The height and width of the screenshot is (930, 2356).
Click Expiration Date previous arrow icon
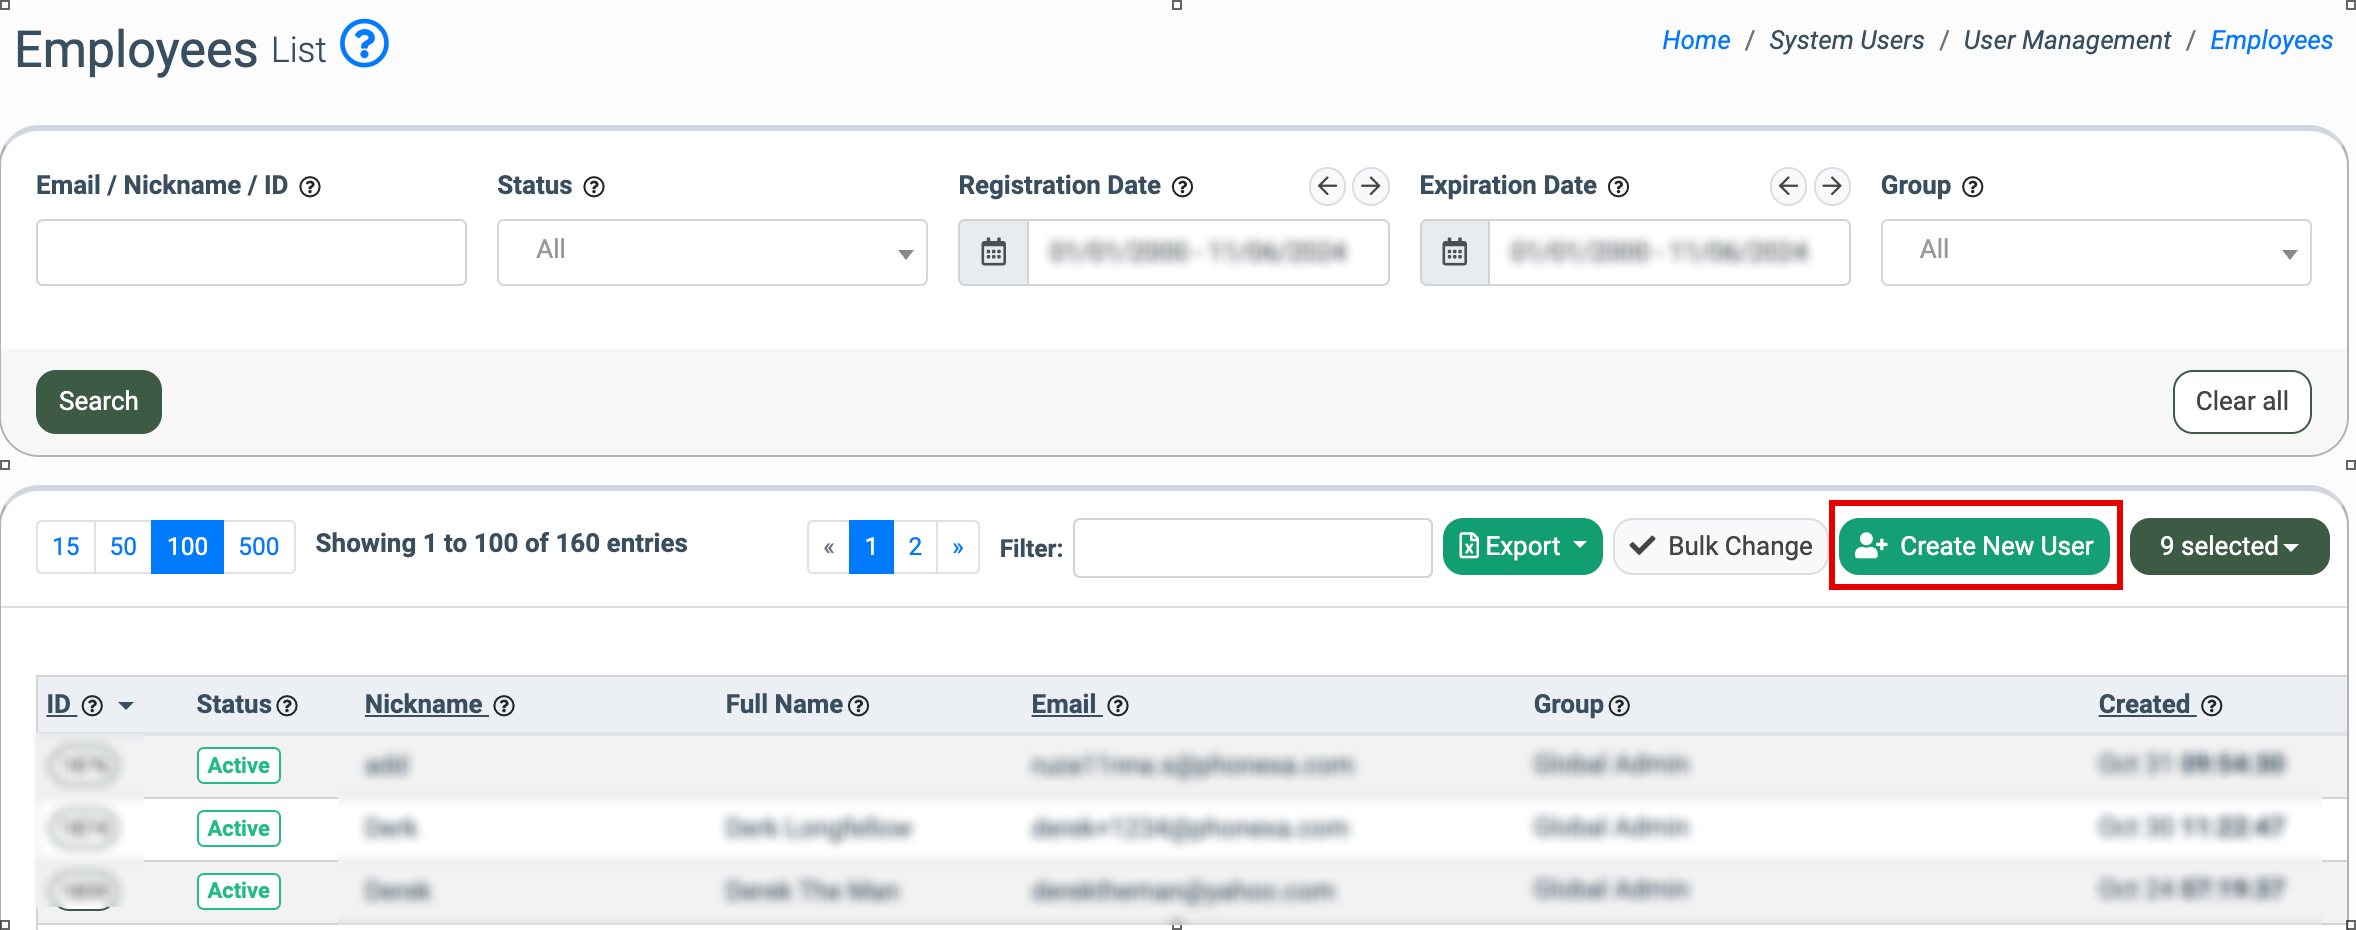(x=1788, y=186)
